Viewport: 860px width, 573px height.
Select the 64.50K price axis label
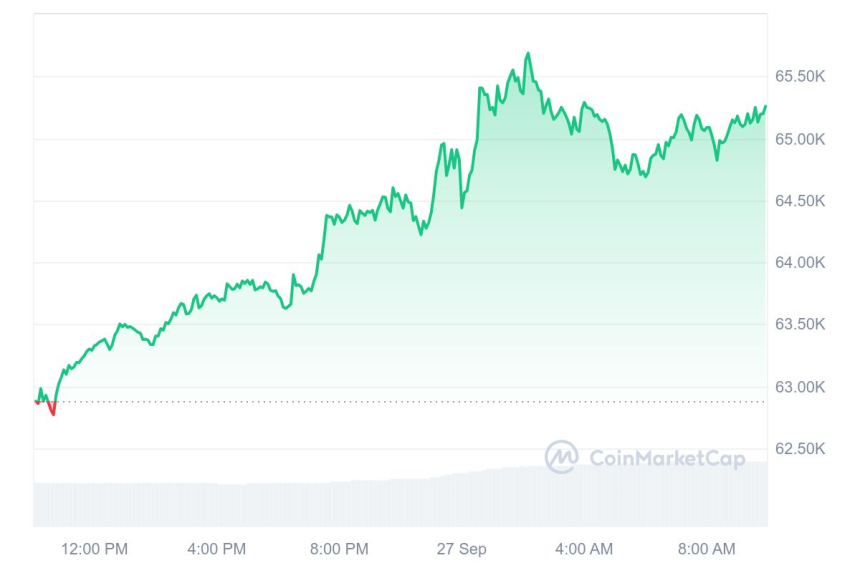click(x=800, y=201)
